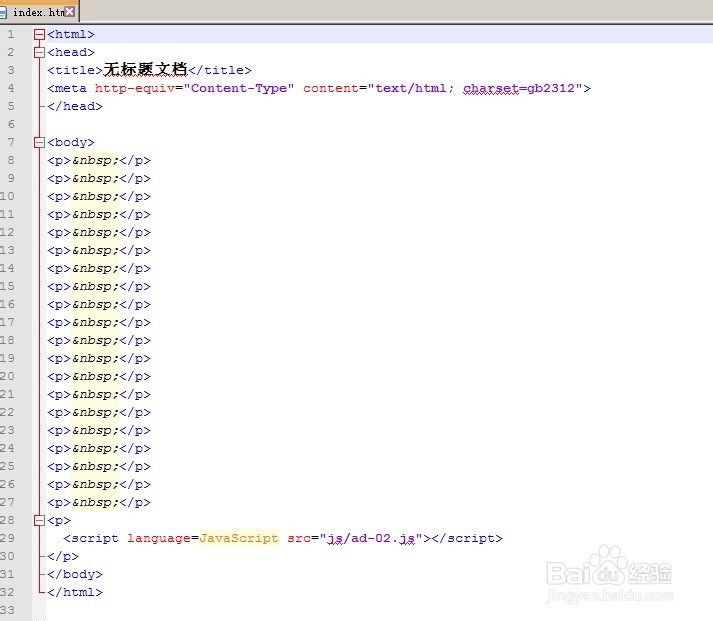Click the content attribute on line 4
713x621 pixels.
[x=331, y=88]
